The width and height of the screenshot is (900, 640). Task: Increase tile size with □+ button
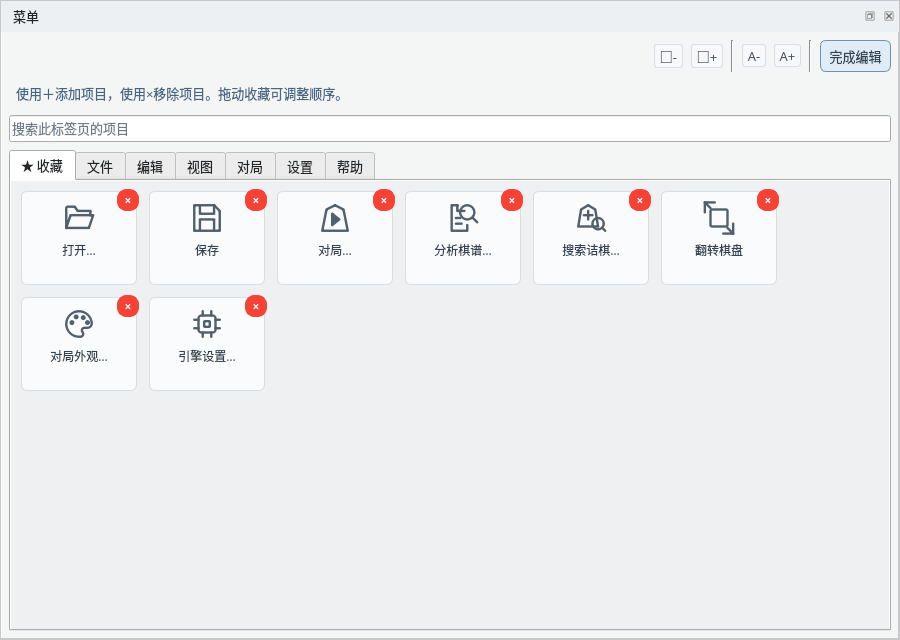point(707,57)
